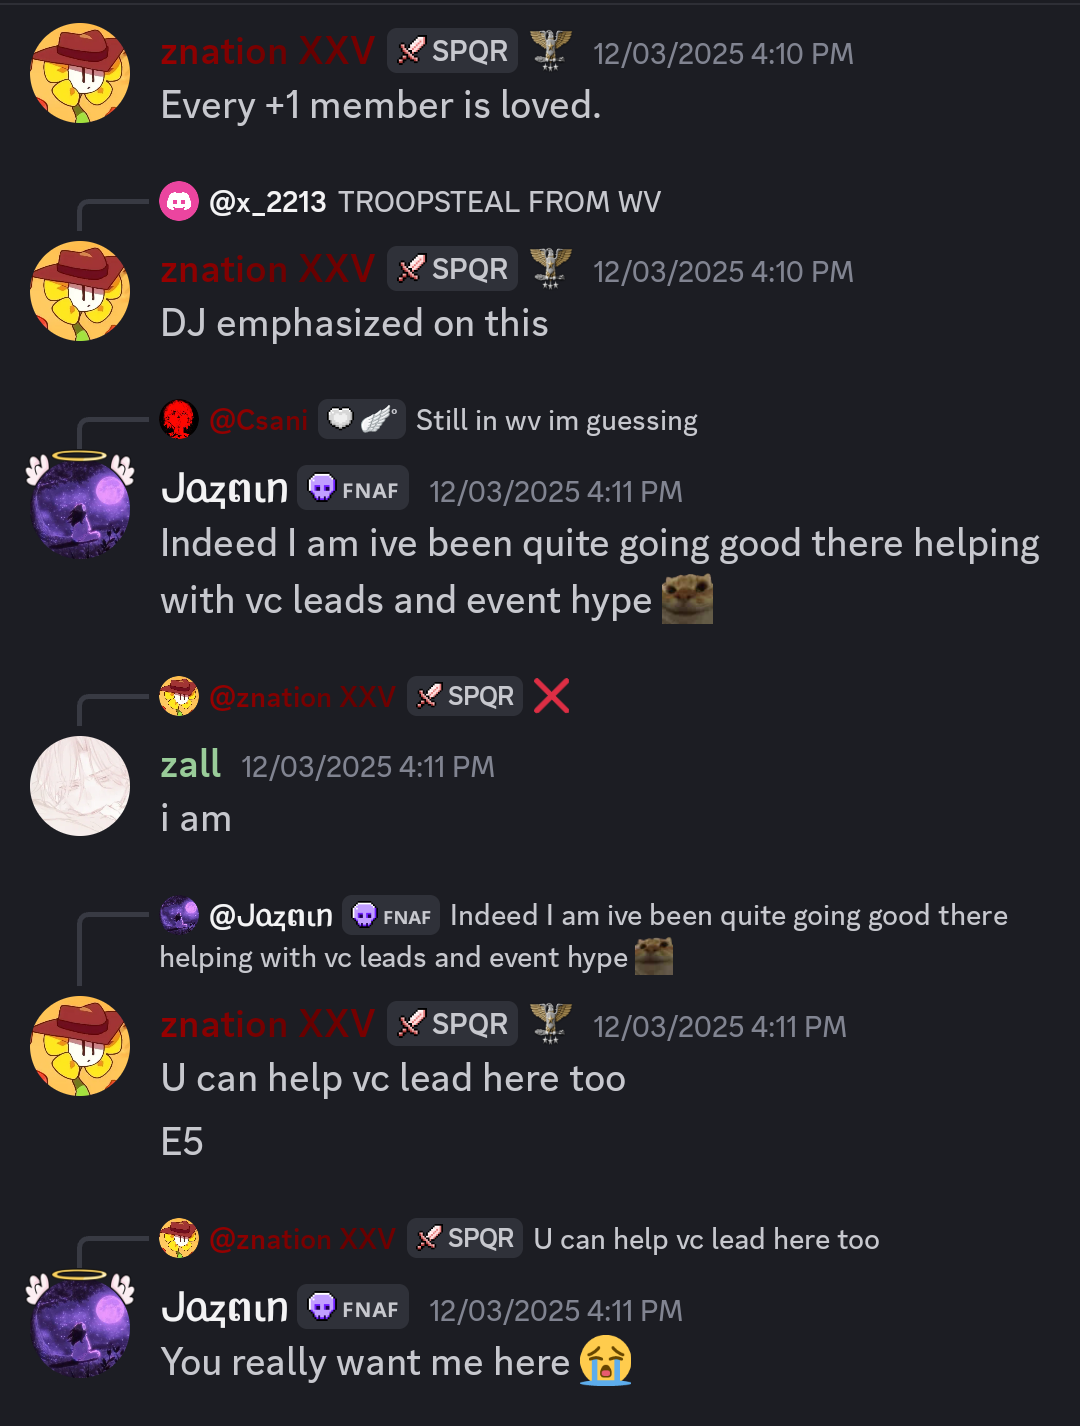Click the pink Discord avatar next to @x_2213

click(x=179, y=202)
